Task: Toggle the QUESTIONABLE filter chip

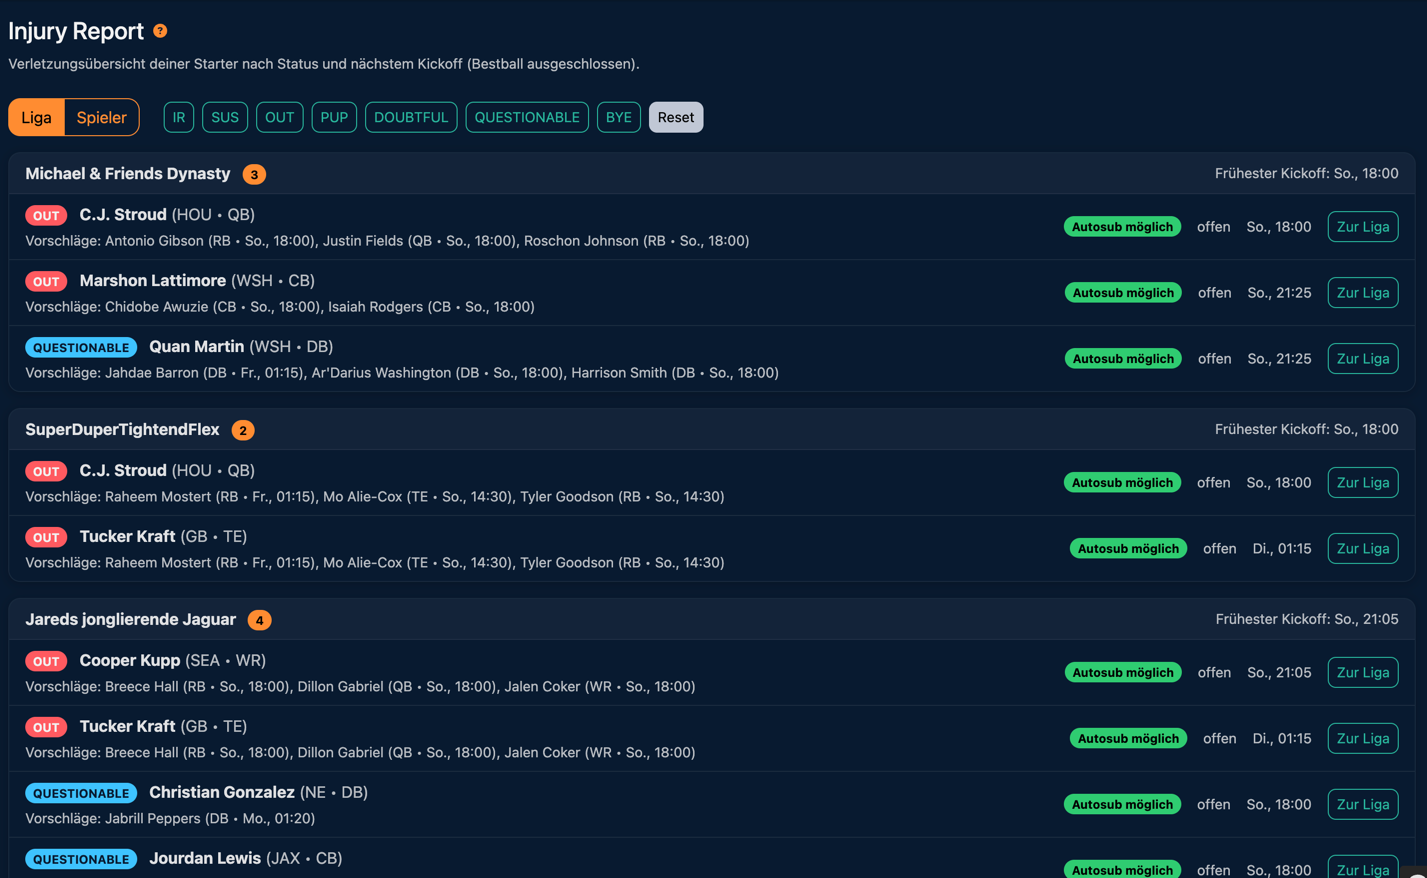Action: coord(527,117)
